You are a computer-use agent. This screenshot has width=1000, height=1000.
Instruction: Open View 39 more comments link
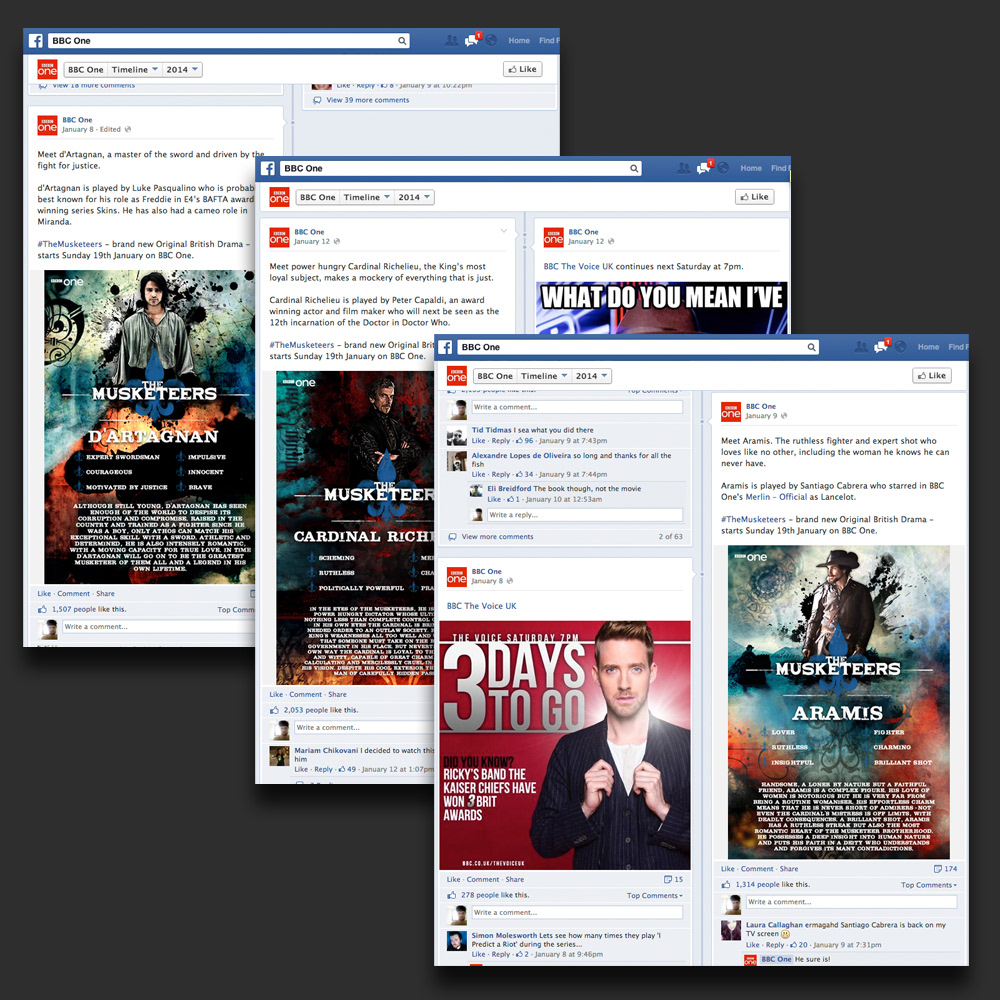click(368, 100)
